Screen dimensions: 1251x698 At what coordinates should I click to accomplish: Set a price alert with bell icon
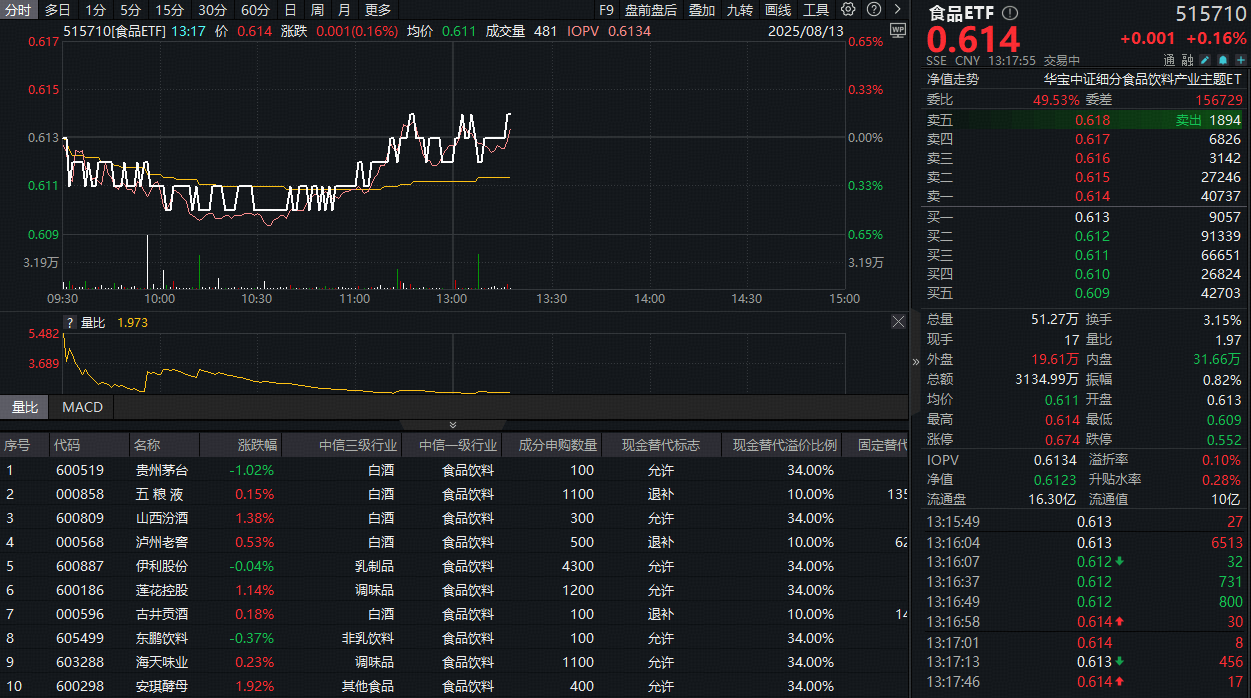(x=1224, y=60)
